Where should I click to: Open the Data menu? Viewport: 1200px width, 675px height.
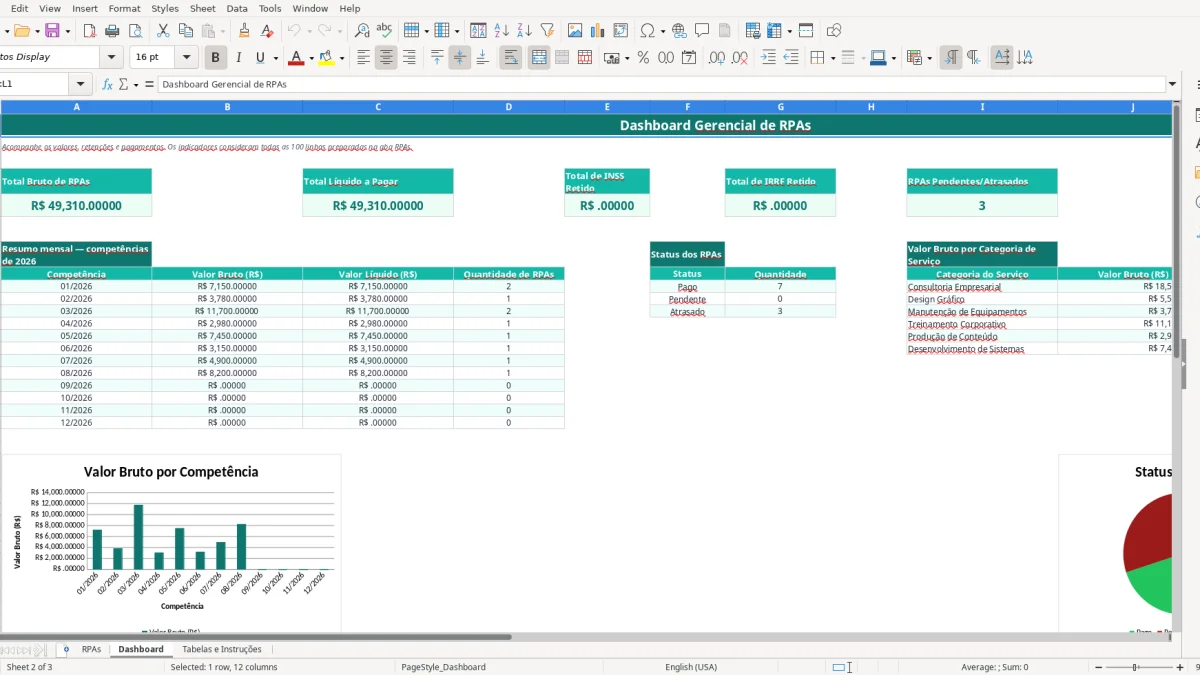(237, 8)
